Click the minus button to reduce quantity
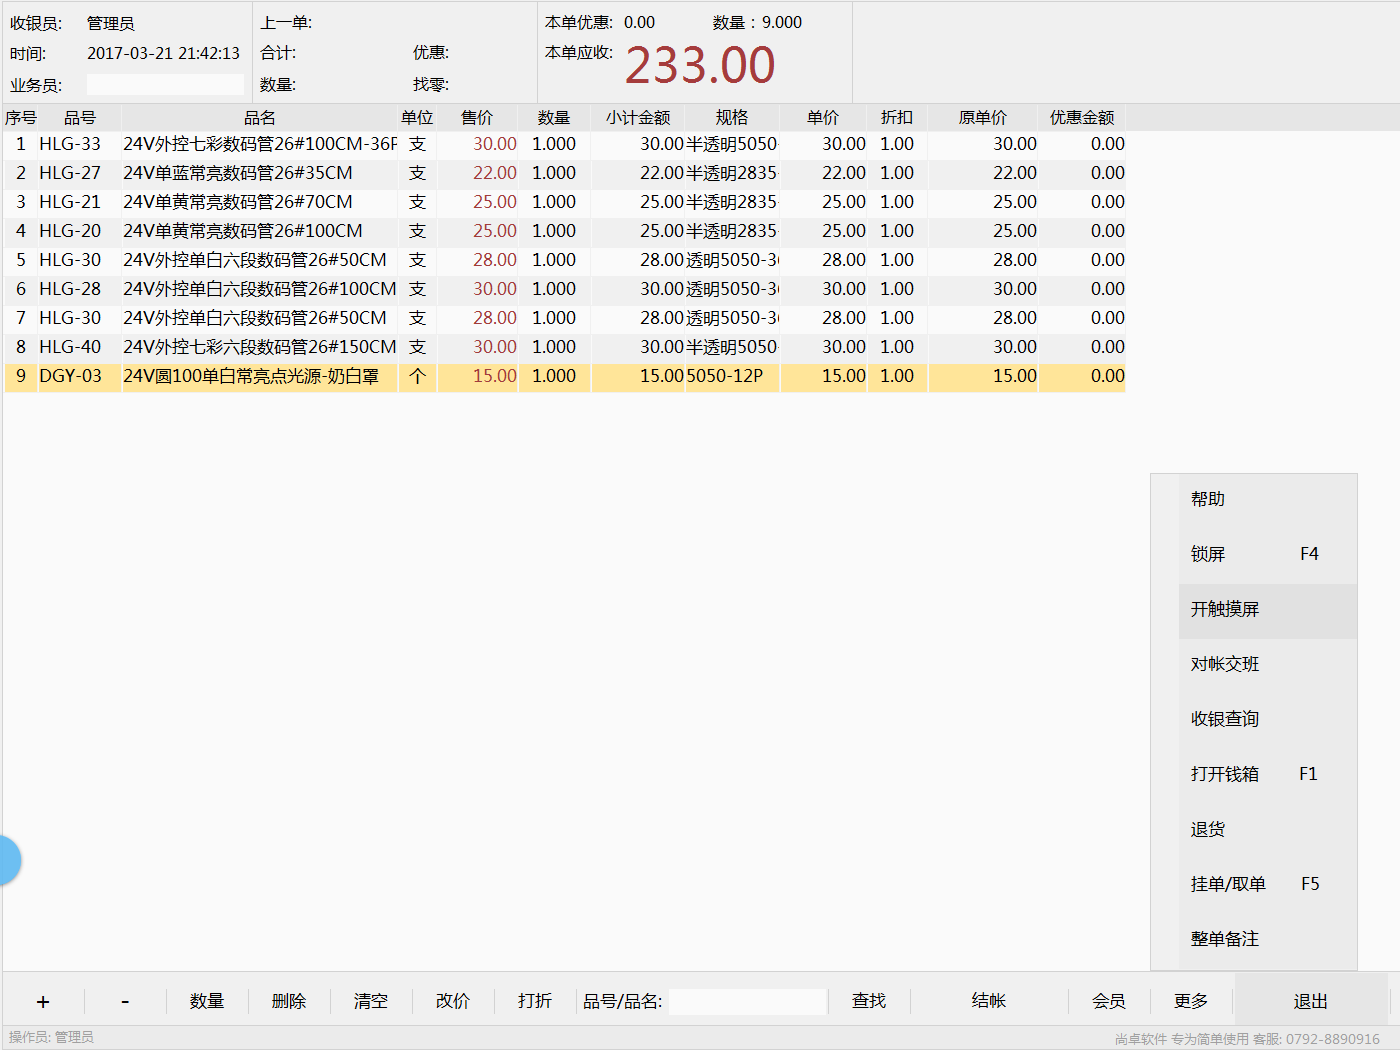This screenshot has width=1400, height=1050. [x=125, y=1001]
